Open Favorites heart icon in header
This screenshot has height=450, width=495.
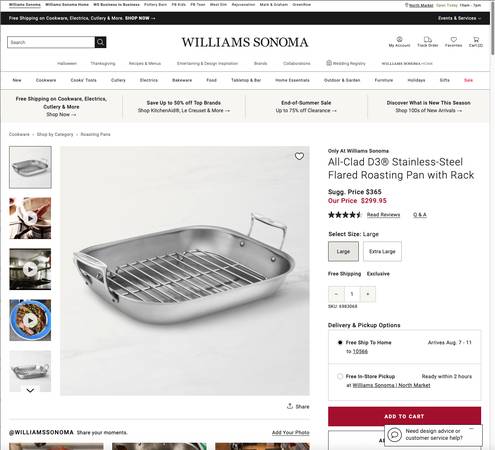(x=454, y=39)
